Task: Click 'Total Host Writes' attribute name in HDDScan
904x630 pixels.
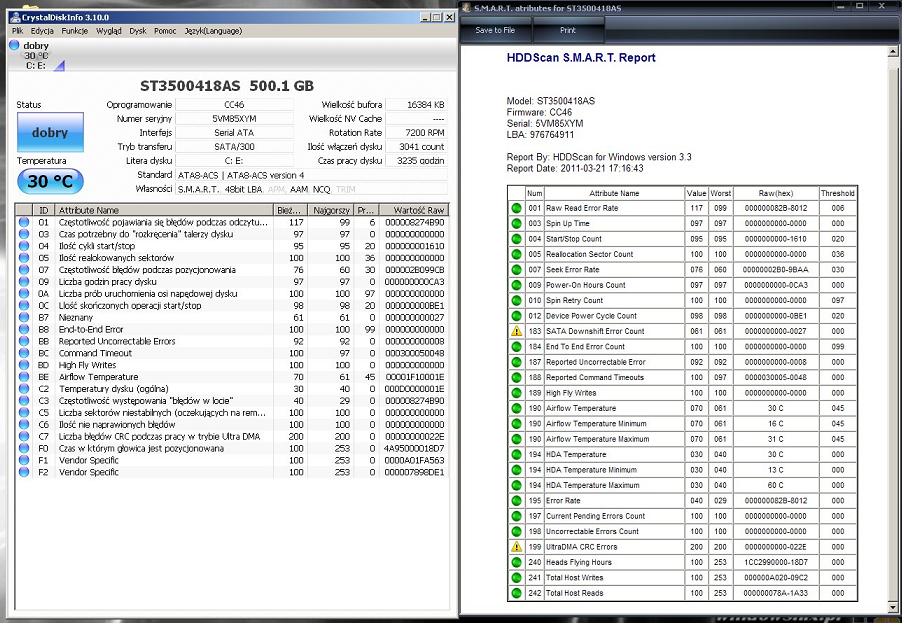Action: [x=574, y=578]
